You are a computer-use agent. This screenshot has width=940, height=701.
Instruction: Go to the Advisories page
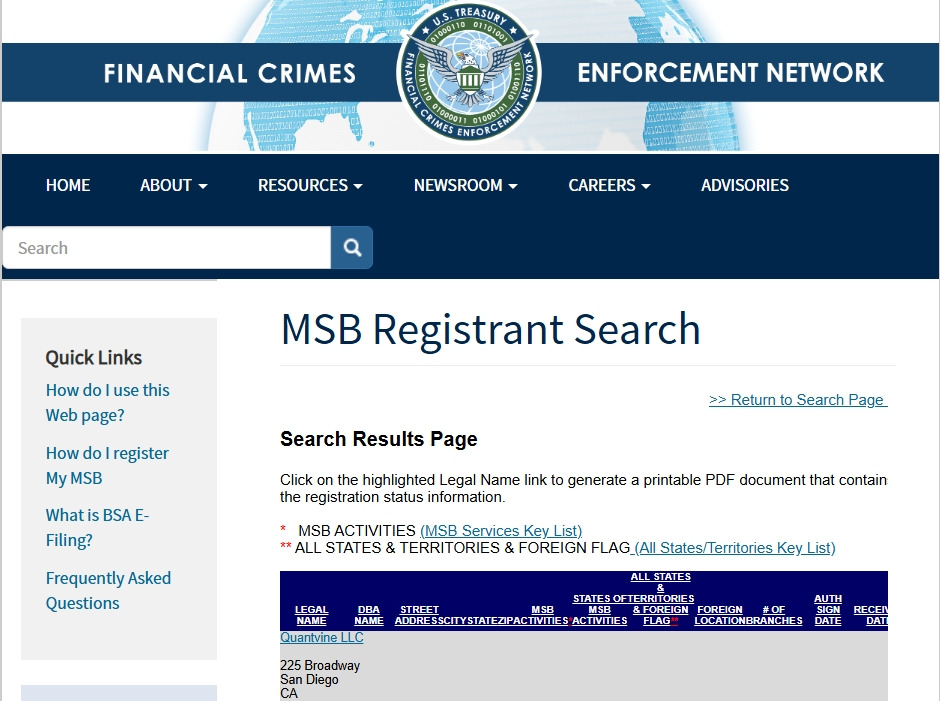(745, 185)
